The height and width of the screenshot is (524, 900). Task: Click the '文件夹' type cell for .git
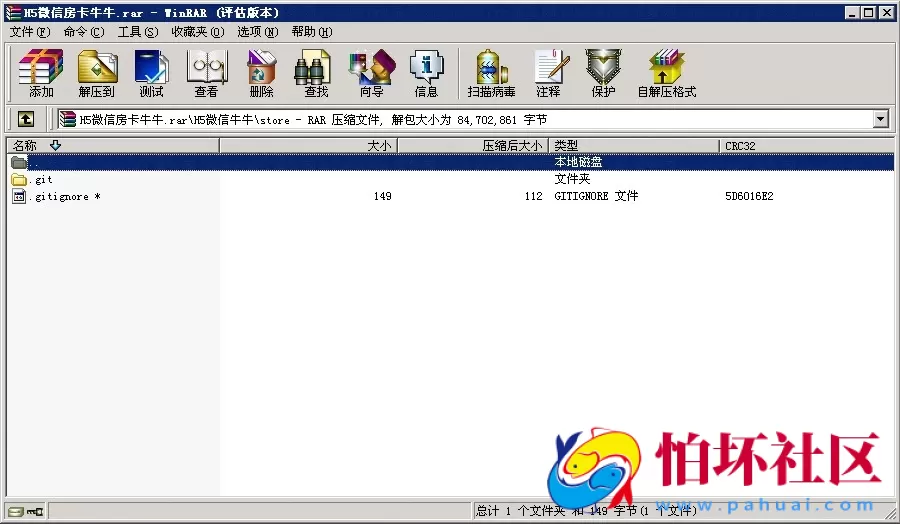pyautogui.click(x=572, y=179)
